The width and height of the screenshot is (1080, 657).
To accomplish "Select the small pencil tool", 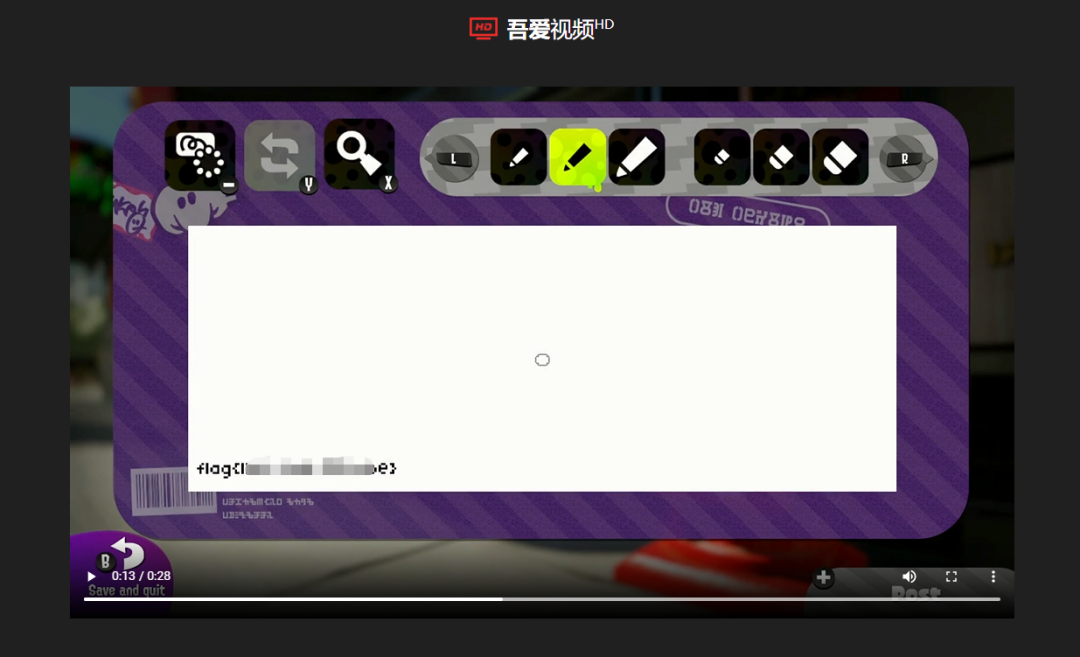I will pyautogui.click(x=518, y=157).
